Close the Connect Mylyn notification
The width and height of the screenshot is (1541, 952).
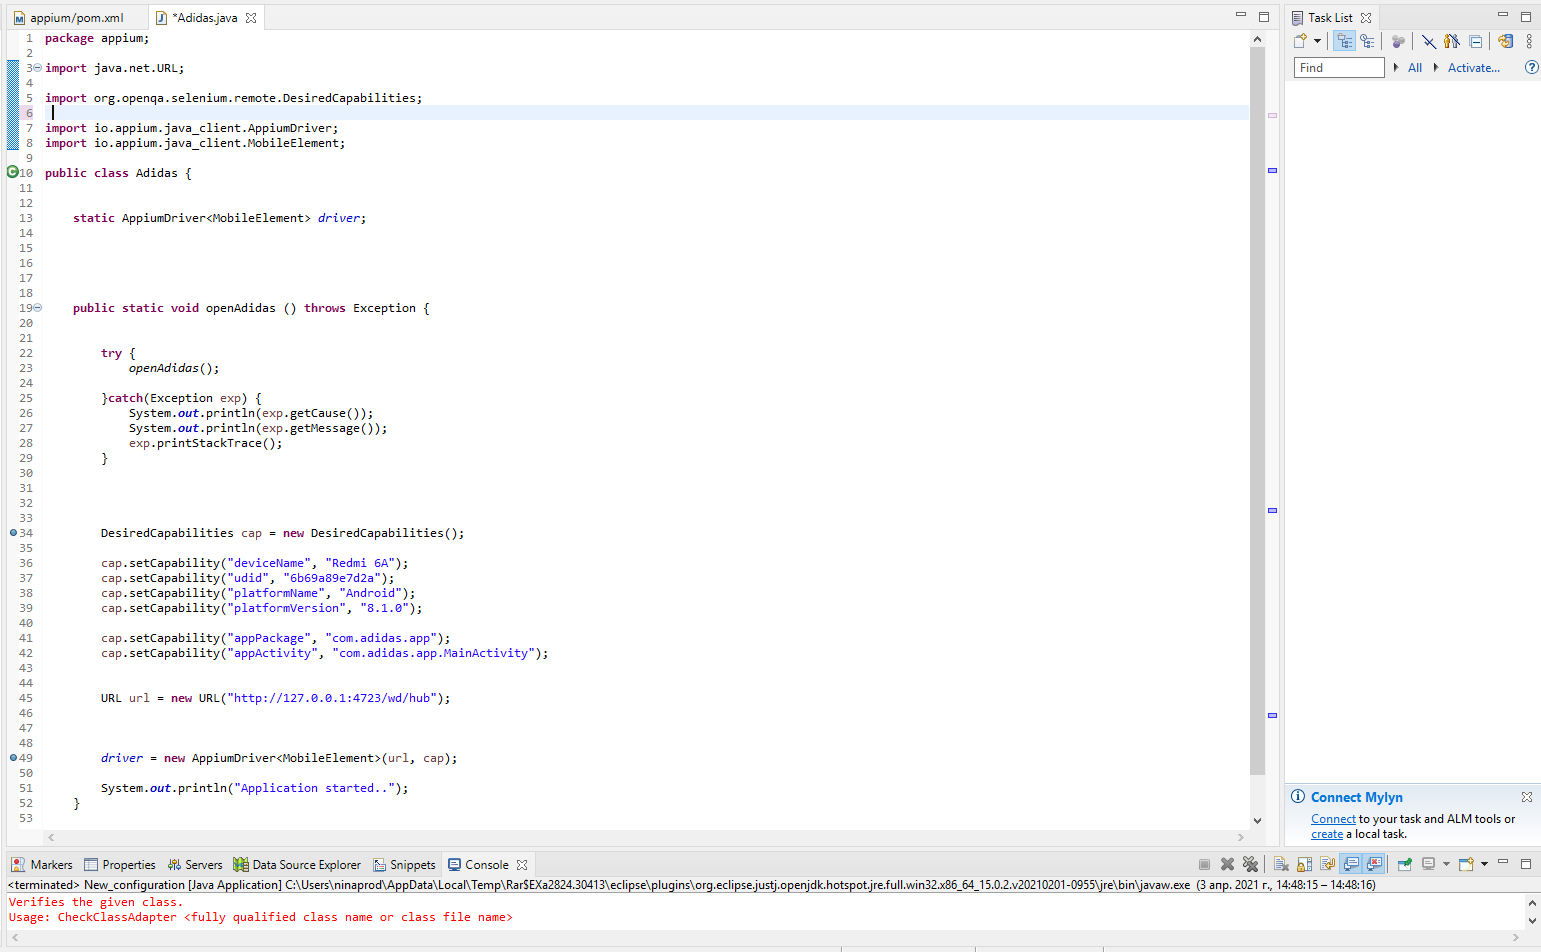click(1527, 797)
